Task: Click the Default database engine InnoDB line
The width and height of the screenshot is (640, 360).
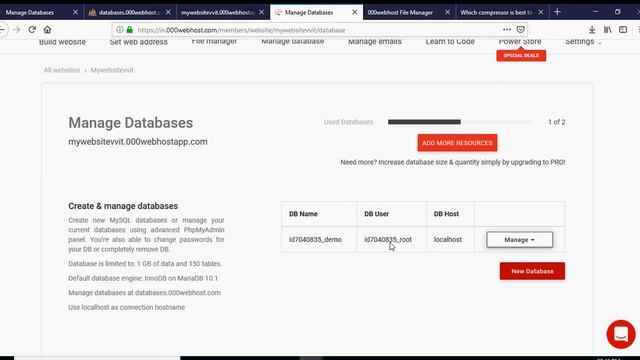Action: click(x=143, y=278)
